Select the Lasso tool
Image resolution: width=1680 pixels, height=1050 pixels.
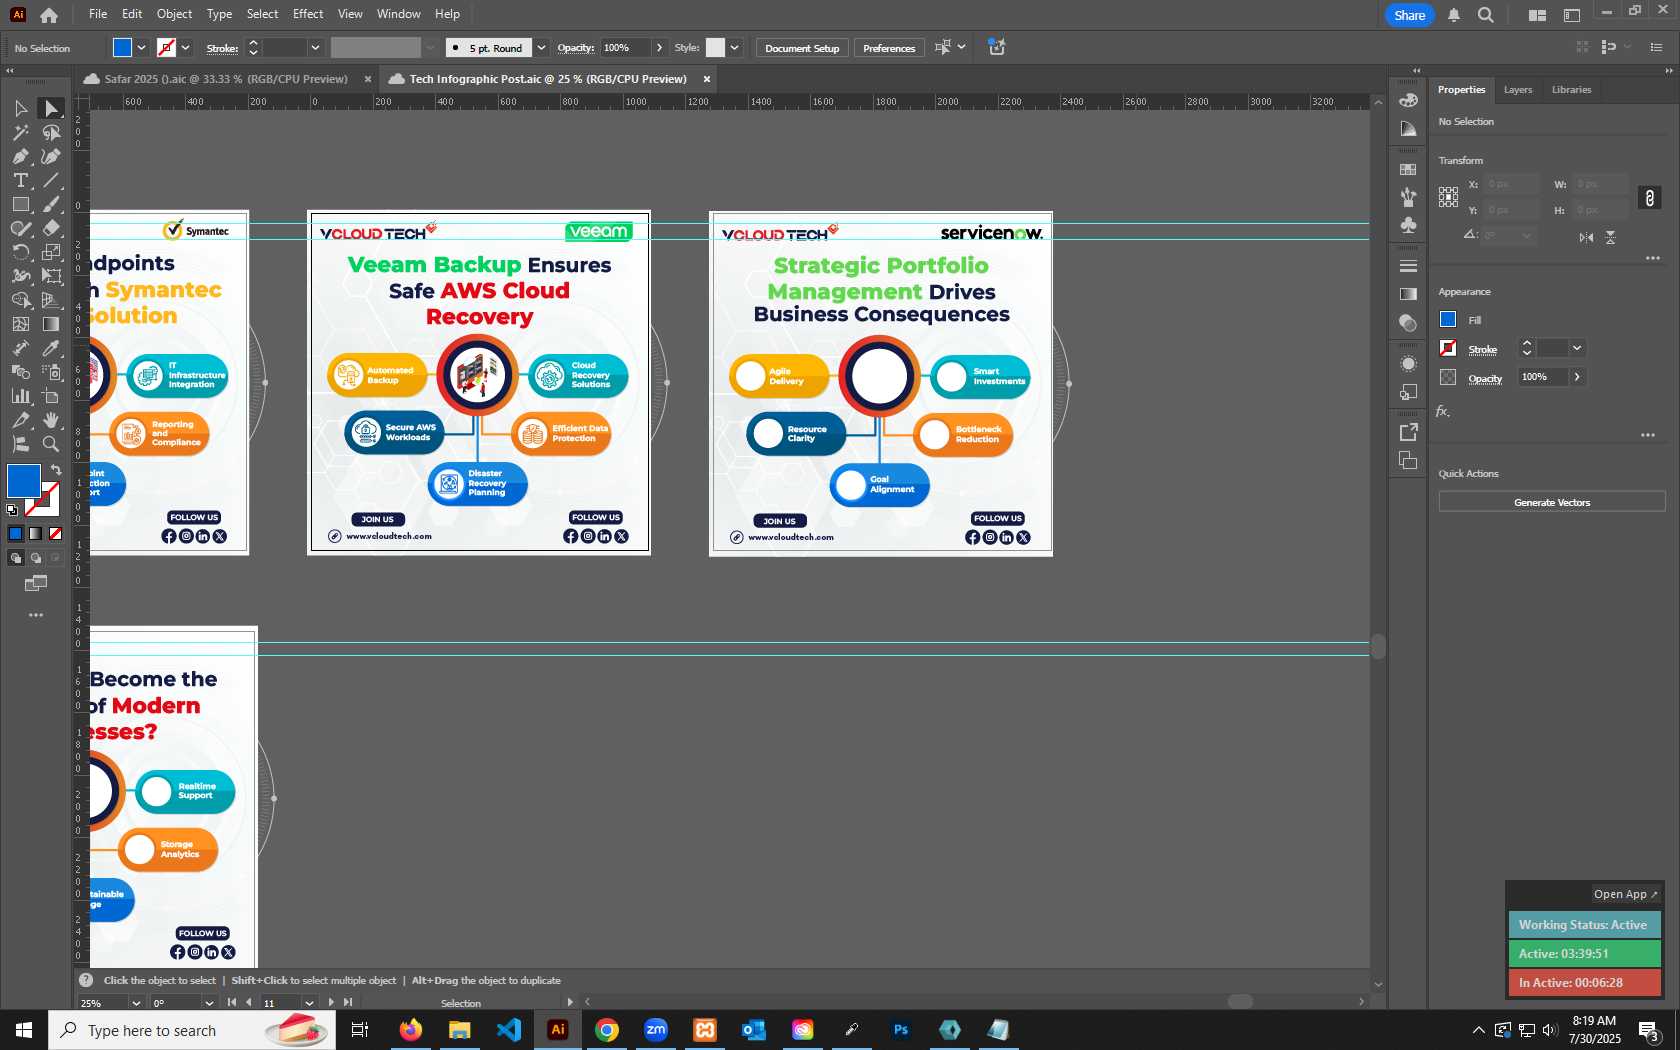pyautogui.click(x=51, y=132)
